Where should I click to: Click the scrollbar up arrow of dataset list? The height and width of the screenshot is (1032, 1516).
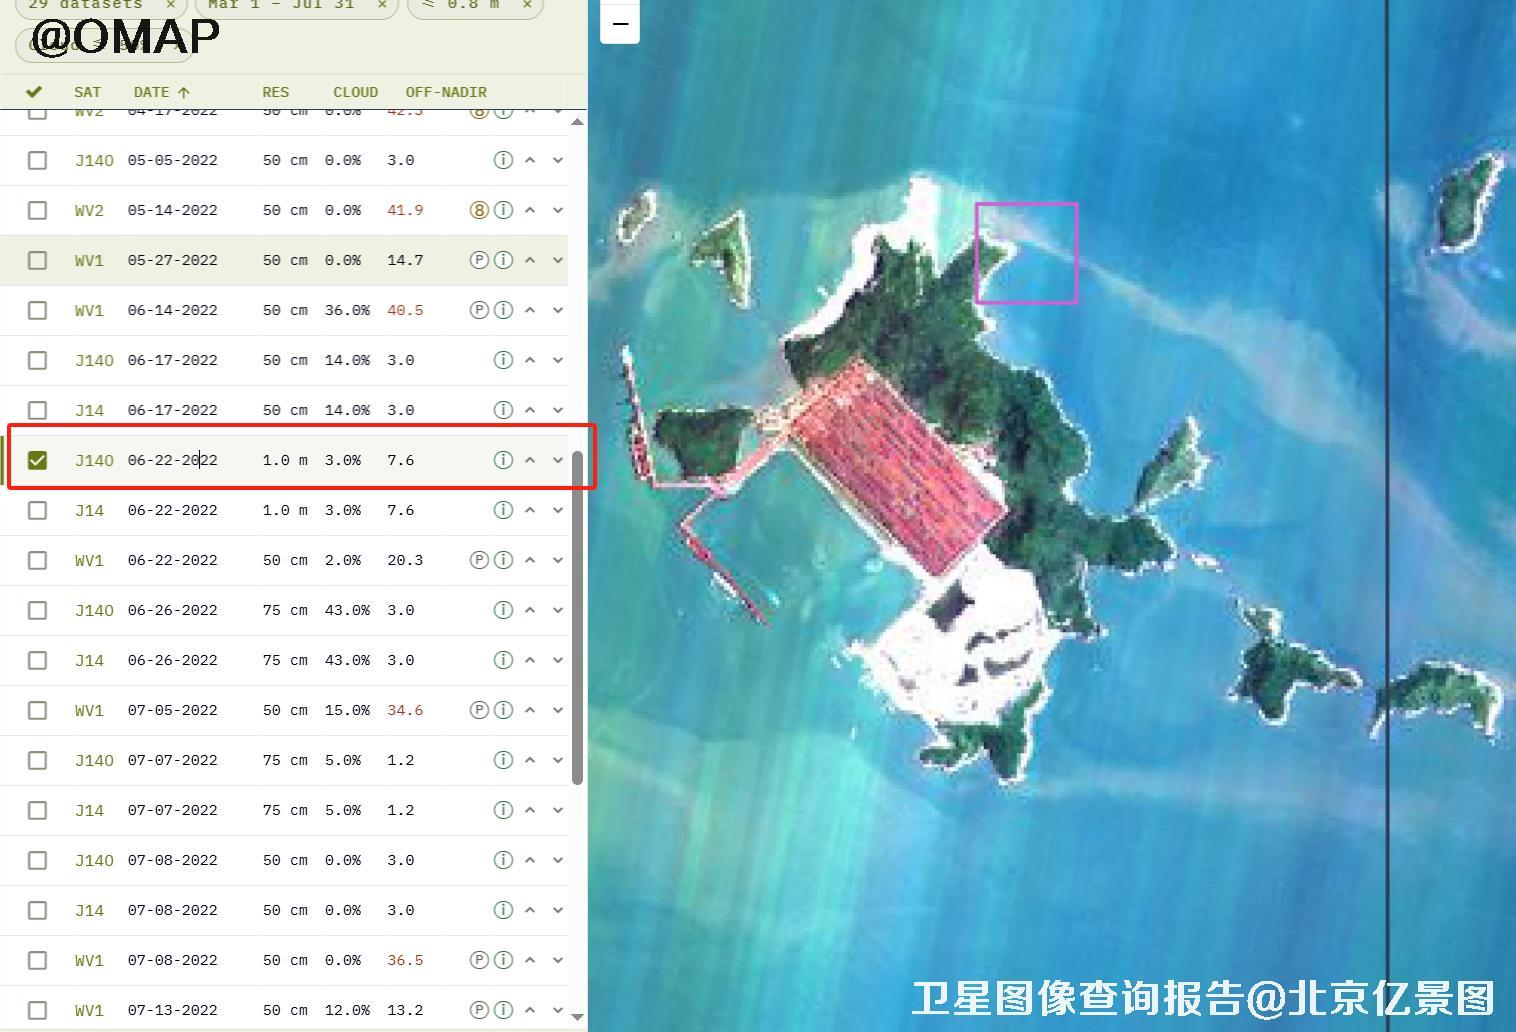577,122
